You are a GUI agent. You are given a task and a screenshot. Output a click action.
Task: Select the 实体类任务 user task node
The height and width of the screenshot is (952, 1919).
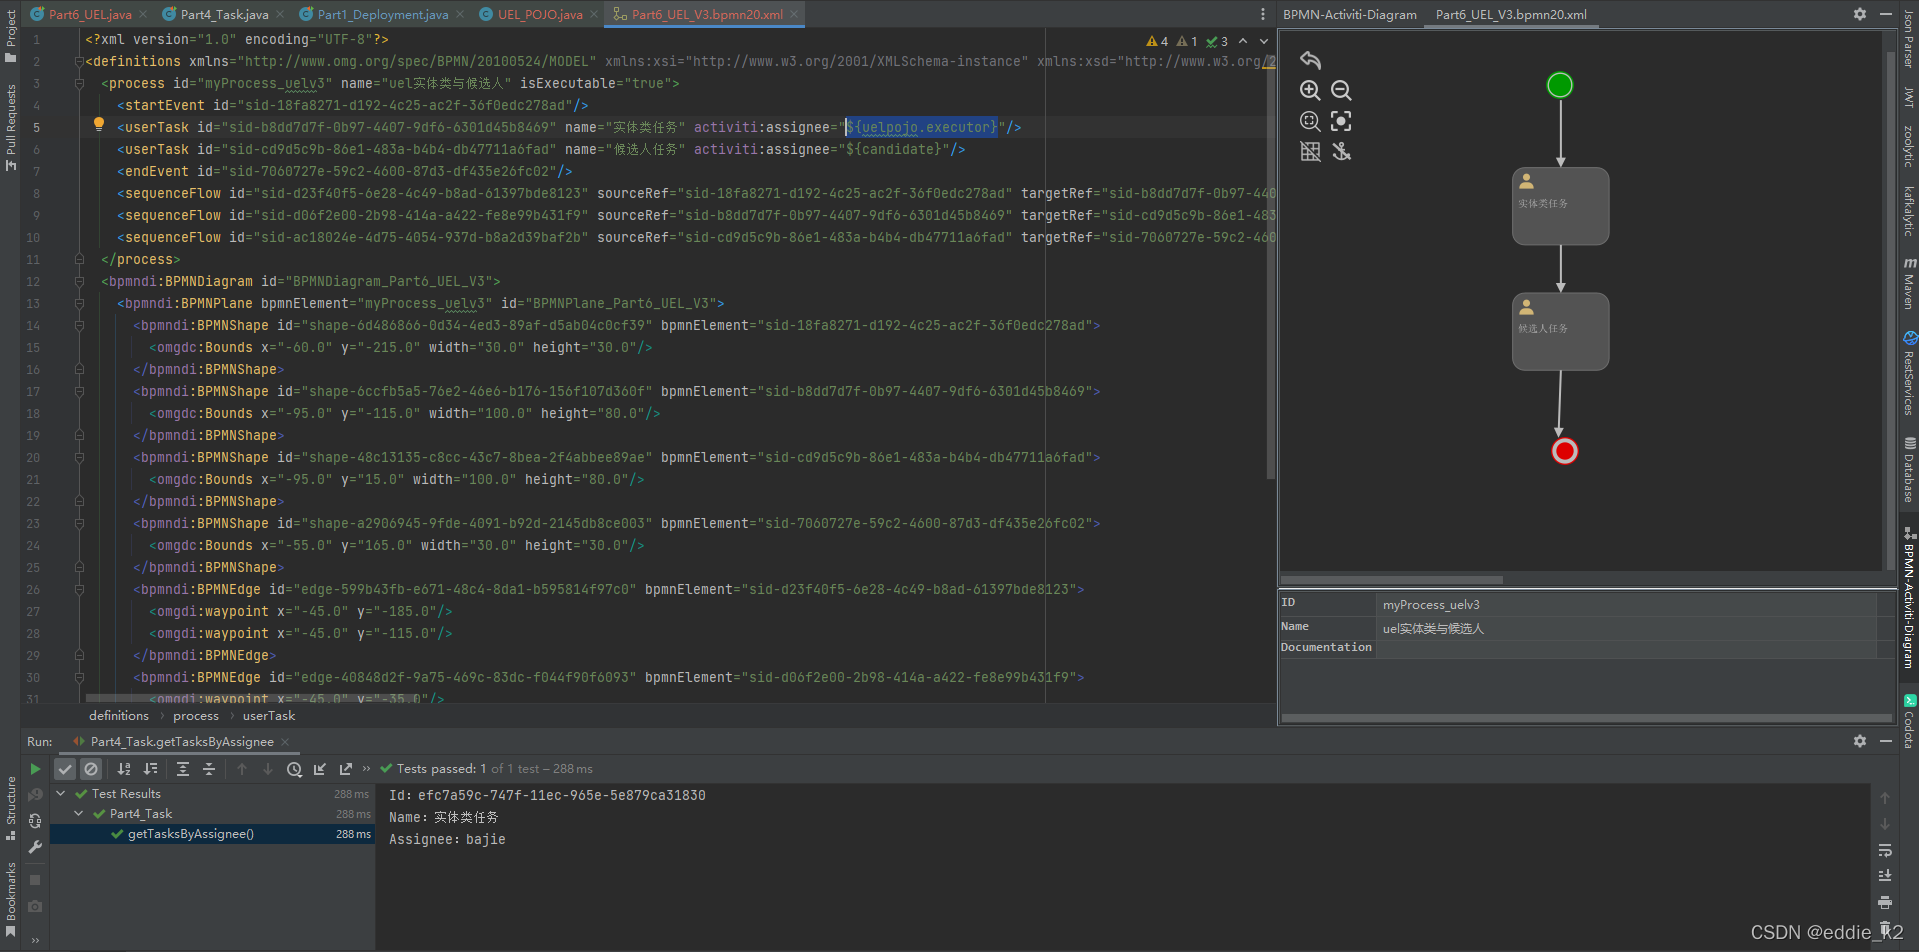(x=1560, y=206)
